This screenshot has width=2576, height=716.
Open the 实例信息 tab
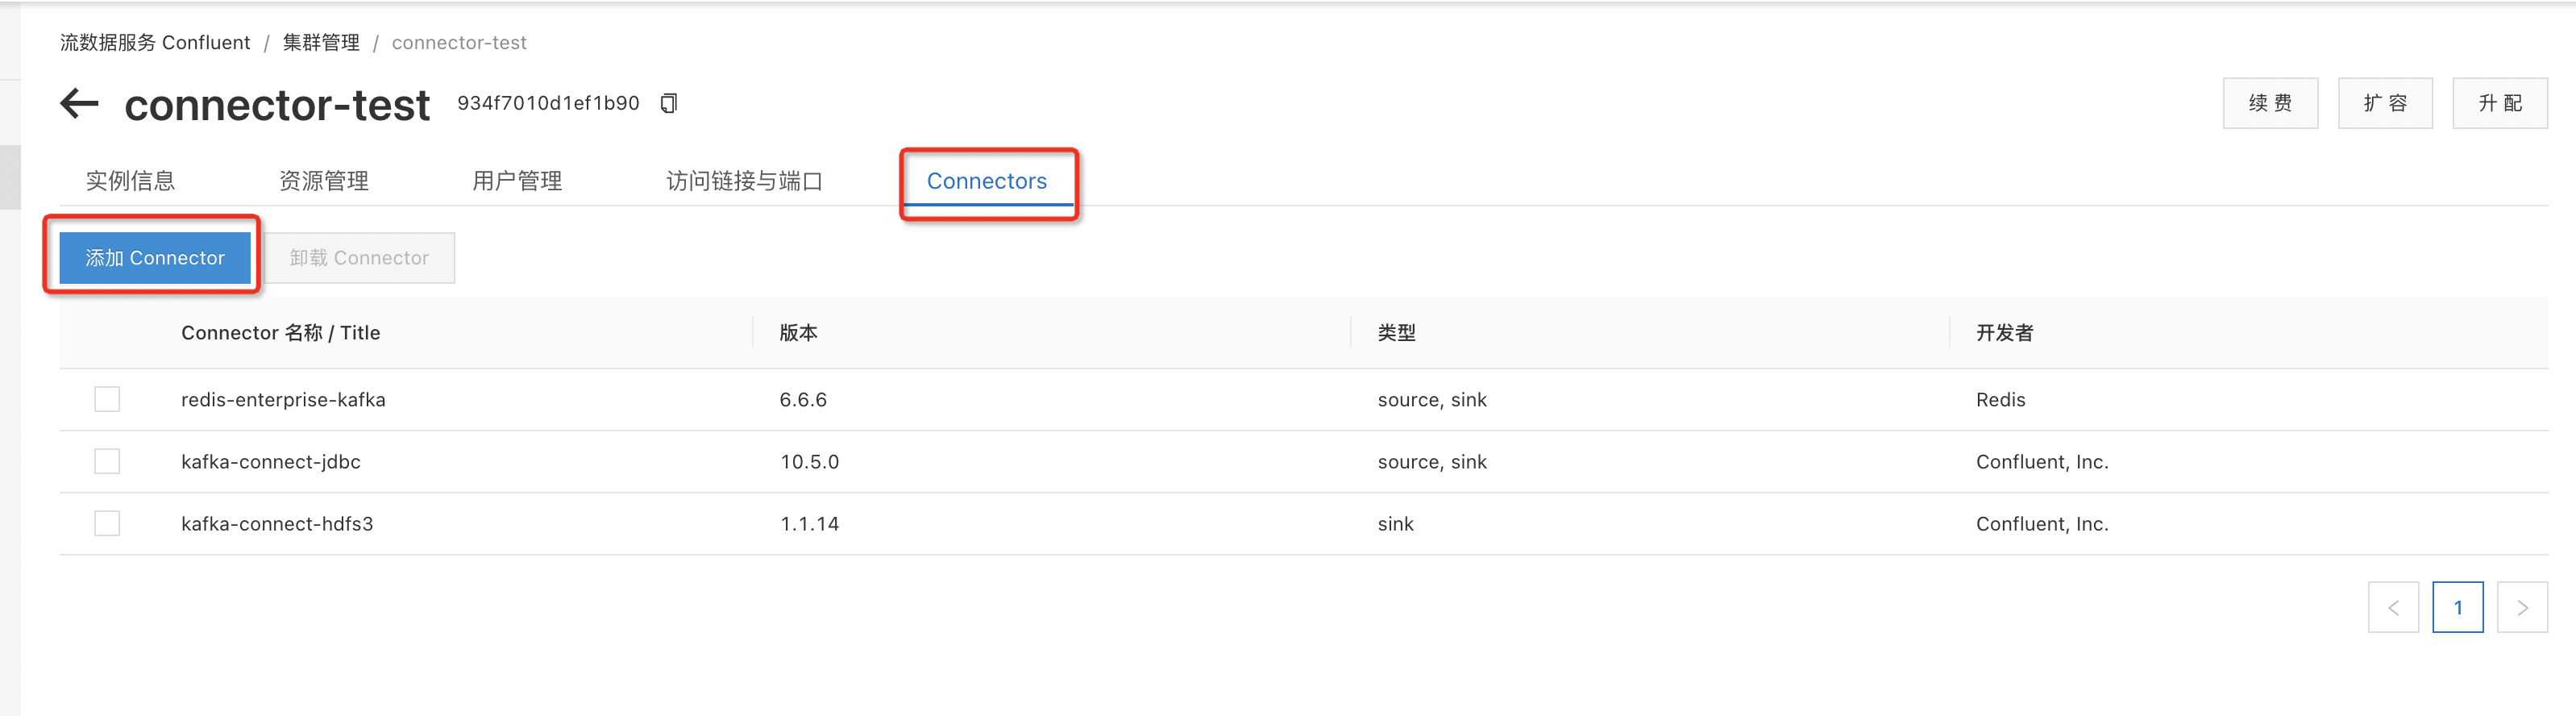[x=130, y=181]
